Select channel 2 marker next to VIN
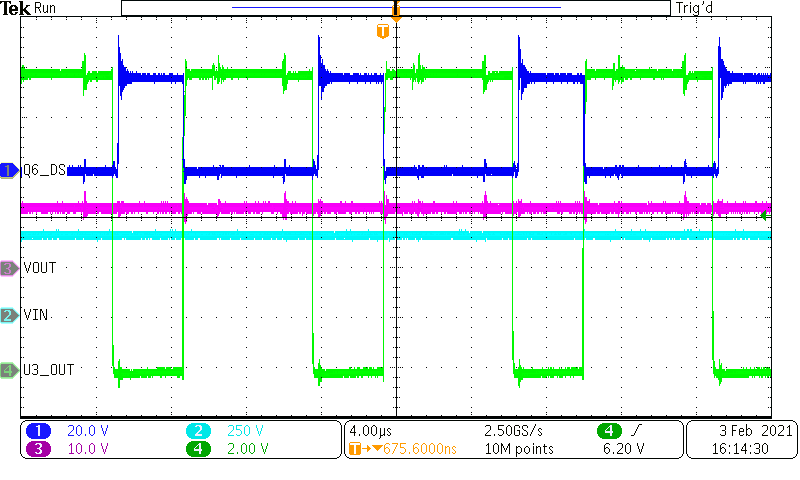 point(9,316)
